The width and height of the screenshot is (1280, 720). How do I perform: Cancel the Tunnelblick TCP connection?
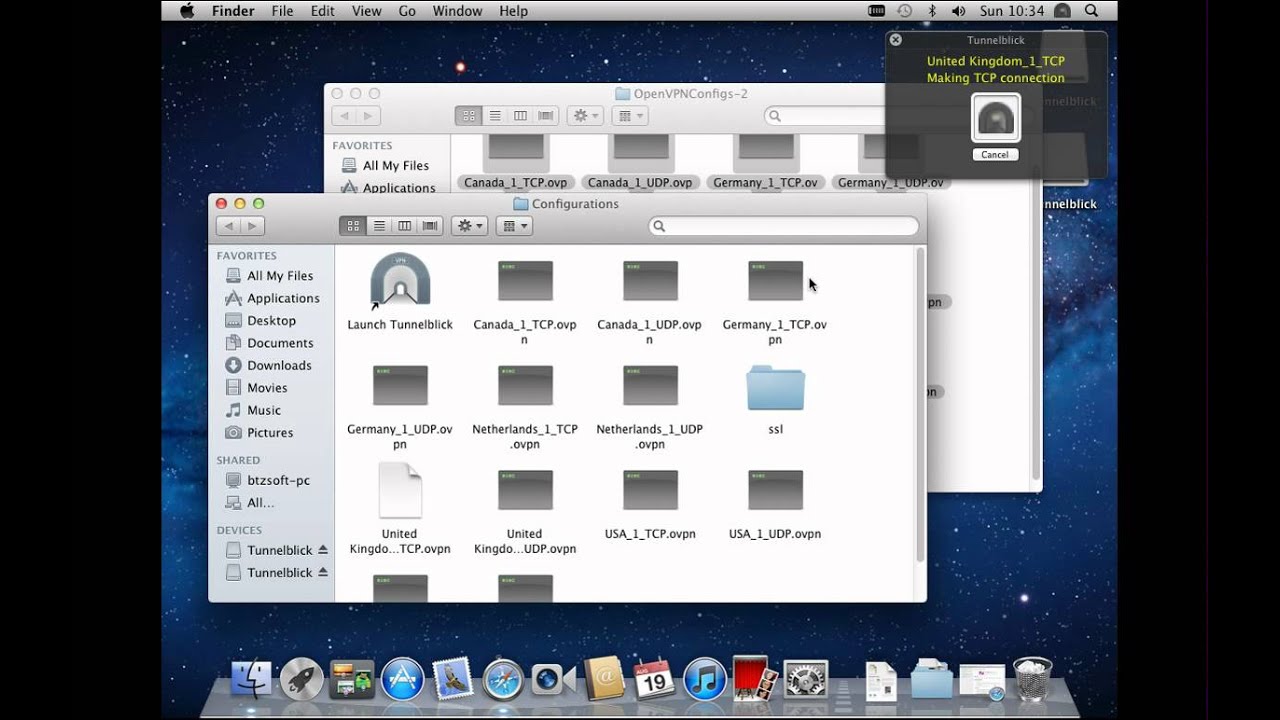995,155
